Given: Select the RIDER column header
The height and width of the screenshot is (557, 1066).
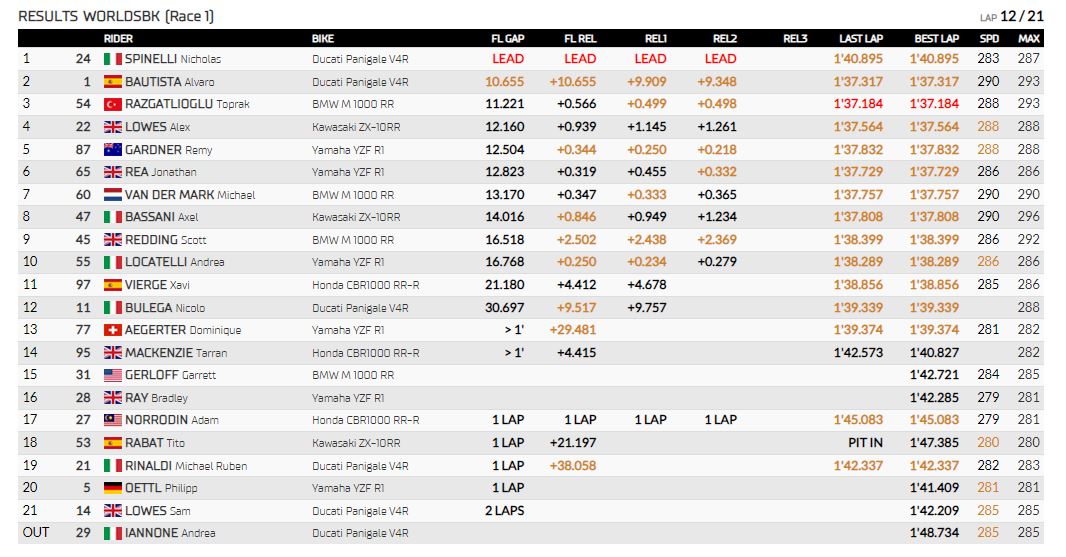Looking at the screenshot, I should (x=118, y=39).
